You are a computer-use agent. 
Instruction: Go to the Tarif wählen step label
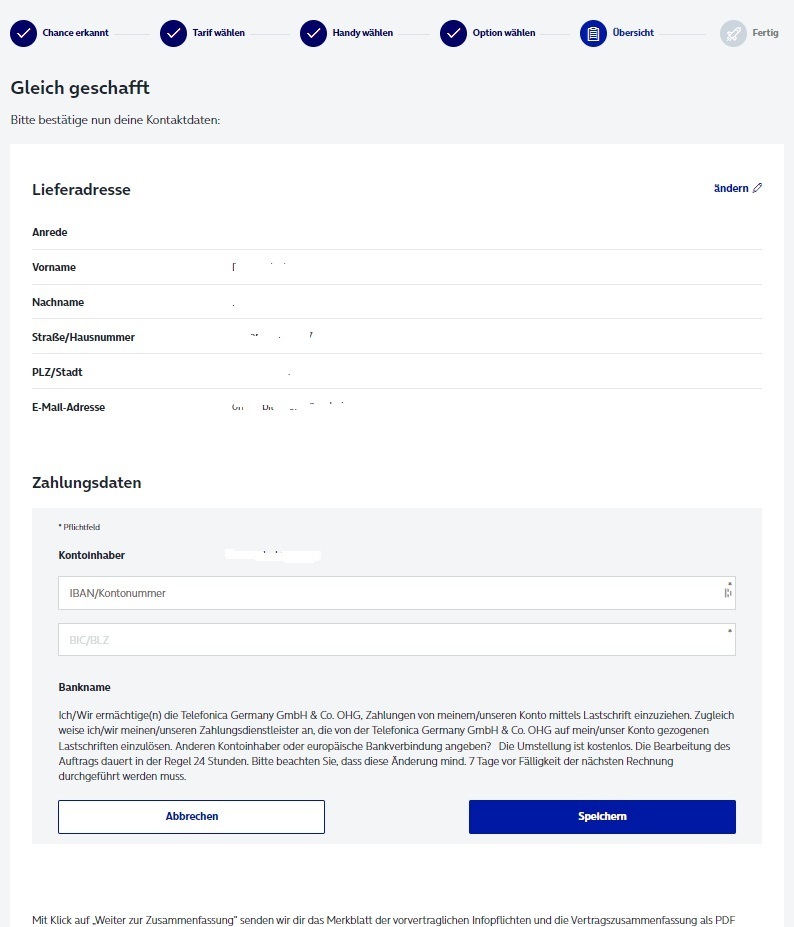pyautogui.click(x=219, y=33)
